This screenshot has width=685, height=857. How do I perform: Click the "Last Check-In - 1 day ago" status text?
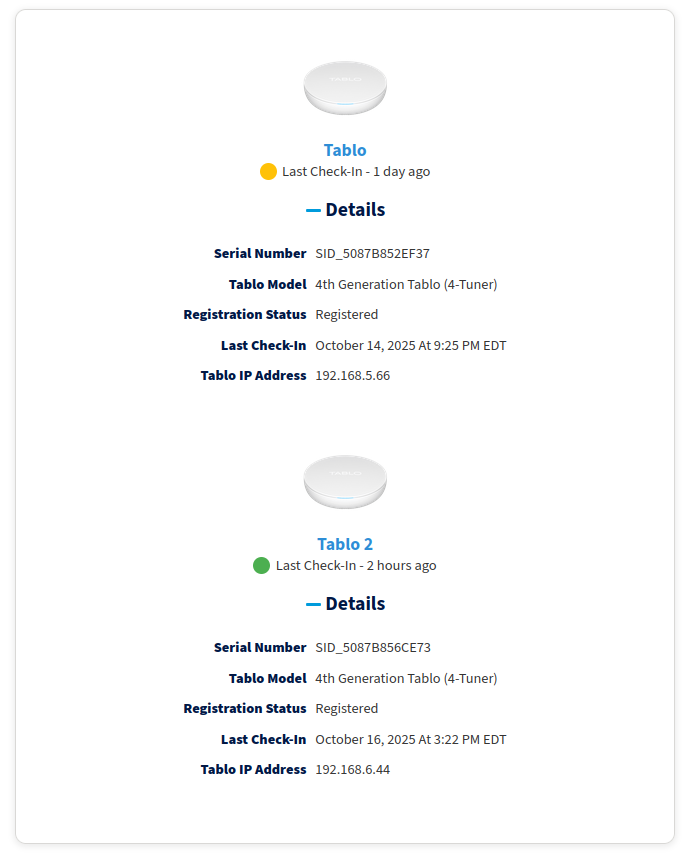[356, 172]
